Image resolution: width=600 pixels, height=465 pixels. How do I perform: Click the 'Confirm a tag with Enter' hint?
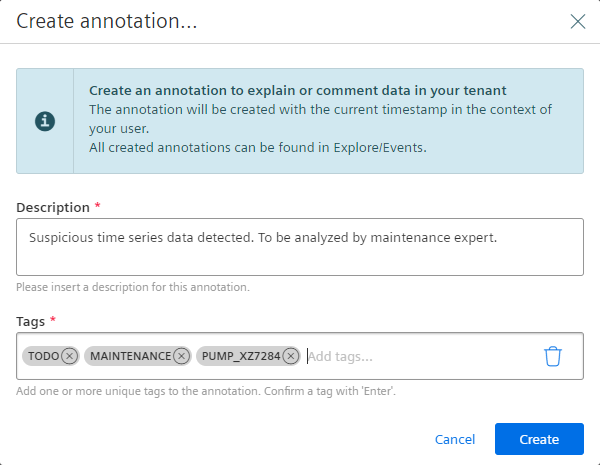(x=330, y=391)
